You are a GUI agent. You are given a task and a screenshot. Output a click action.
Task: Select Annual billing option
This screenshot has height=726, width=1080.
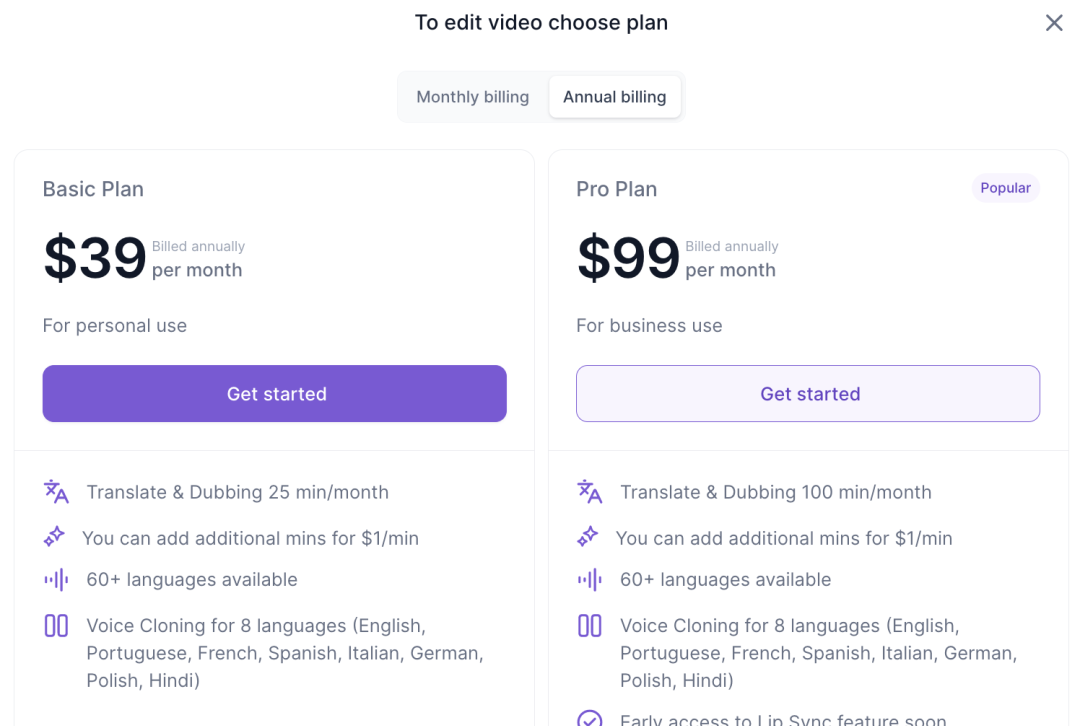614,97
